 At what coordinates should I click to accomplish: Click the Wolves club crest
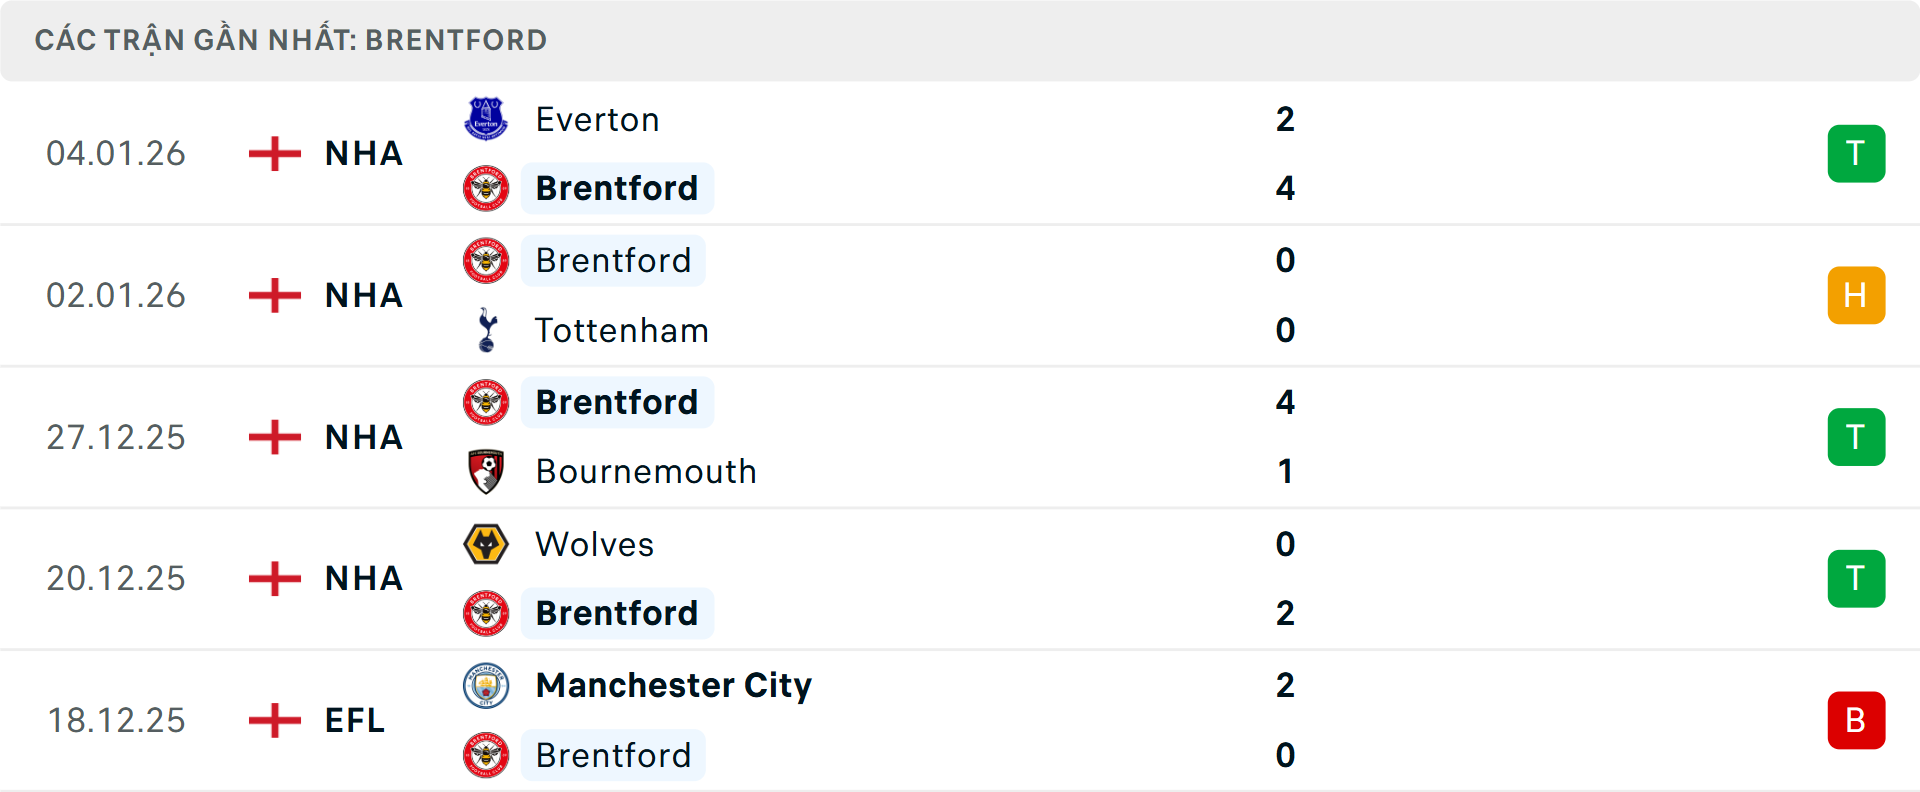coord(486,544)
